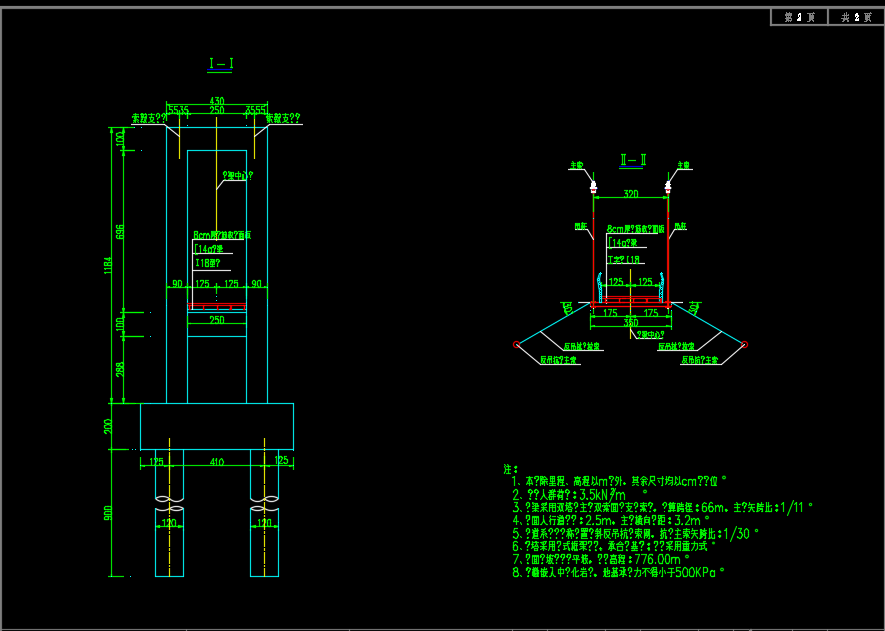Click the I—I section title

coord(221,64)
